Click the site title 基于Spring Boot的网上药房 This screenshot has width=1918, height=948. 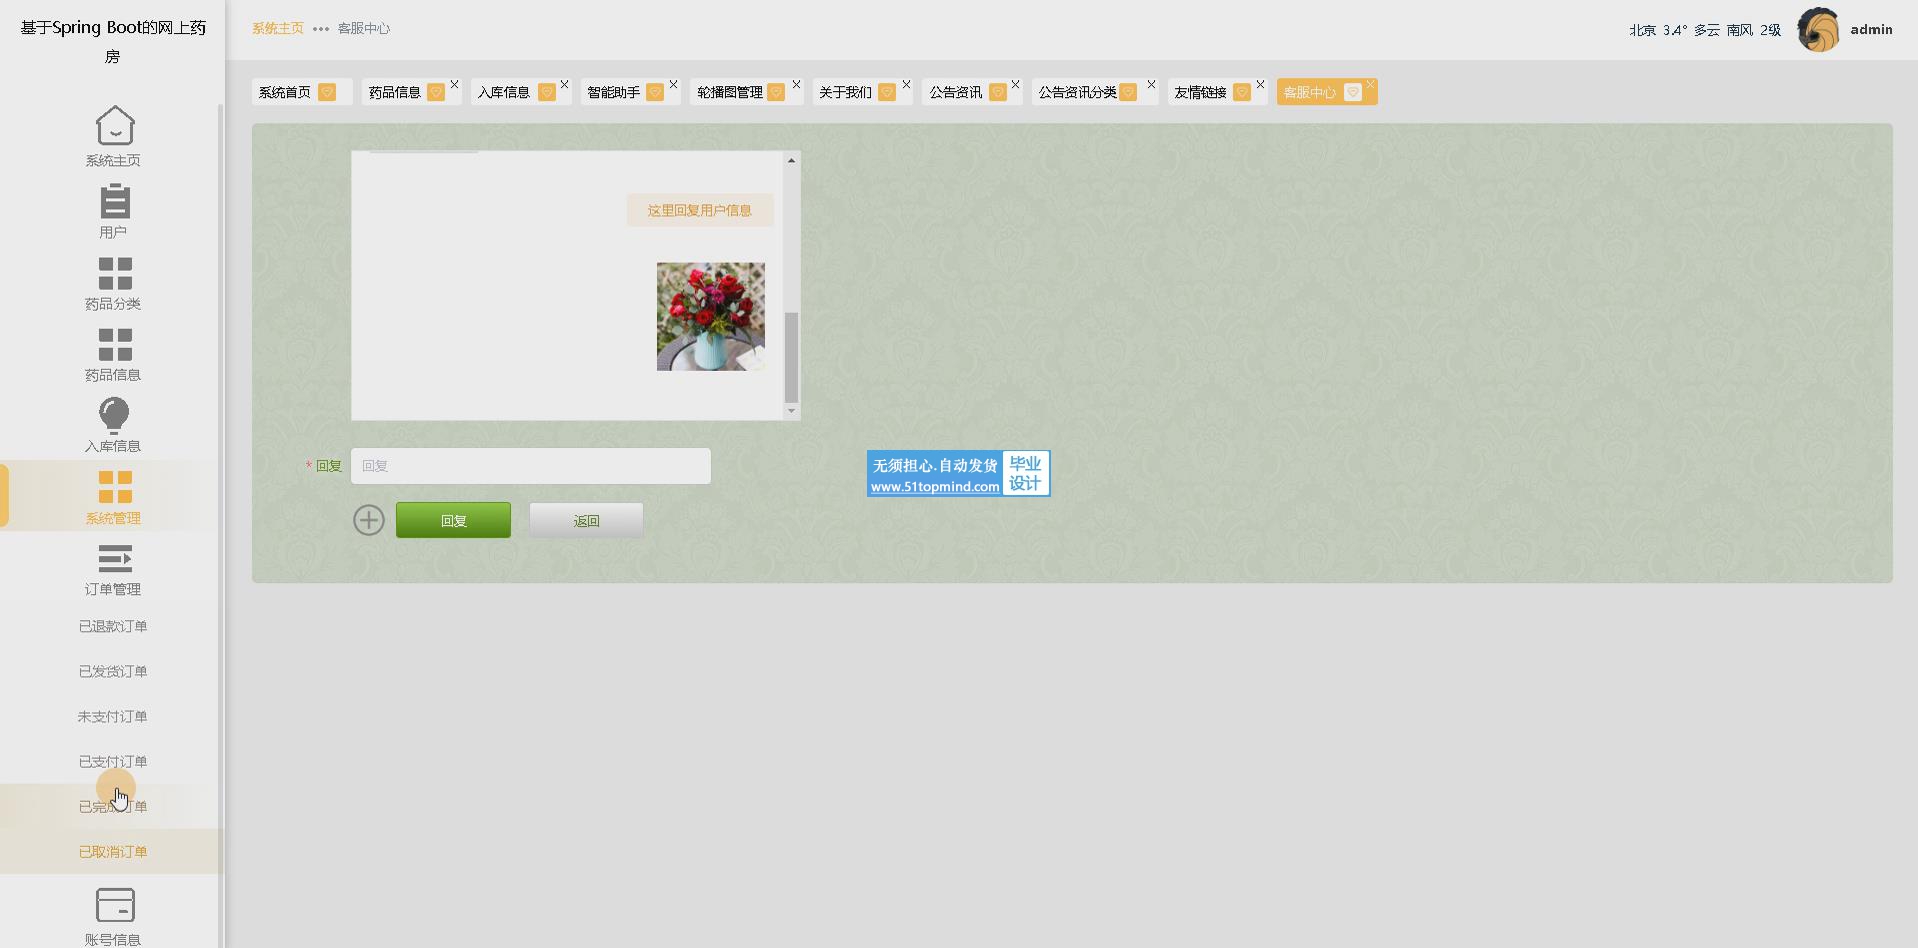[x=113, y=41]
